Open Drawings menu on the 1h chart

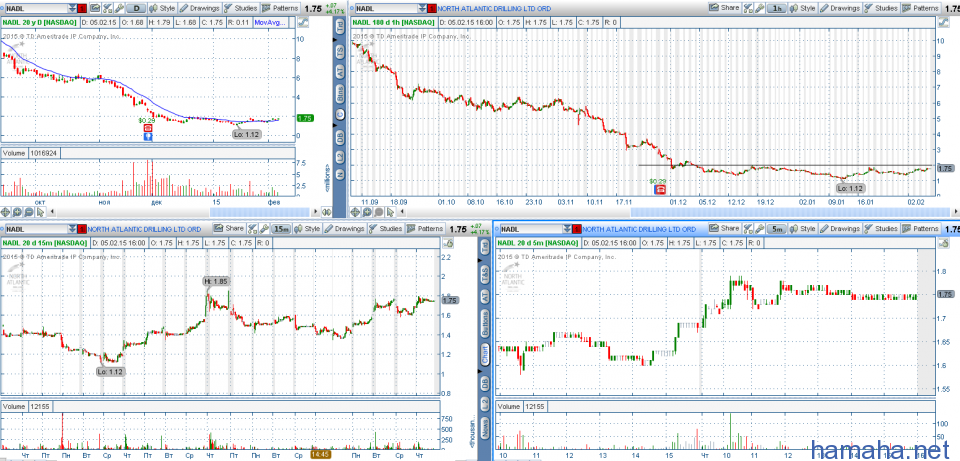(839, 8)
